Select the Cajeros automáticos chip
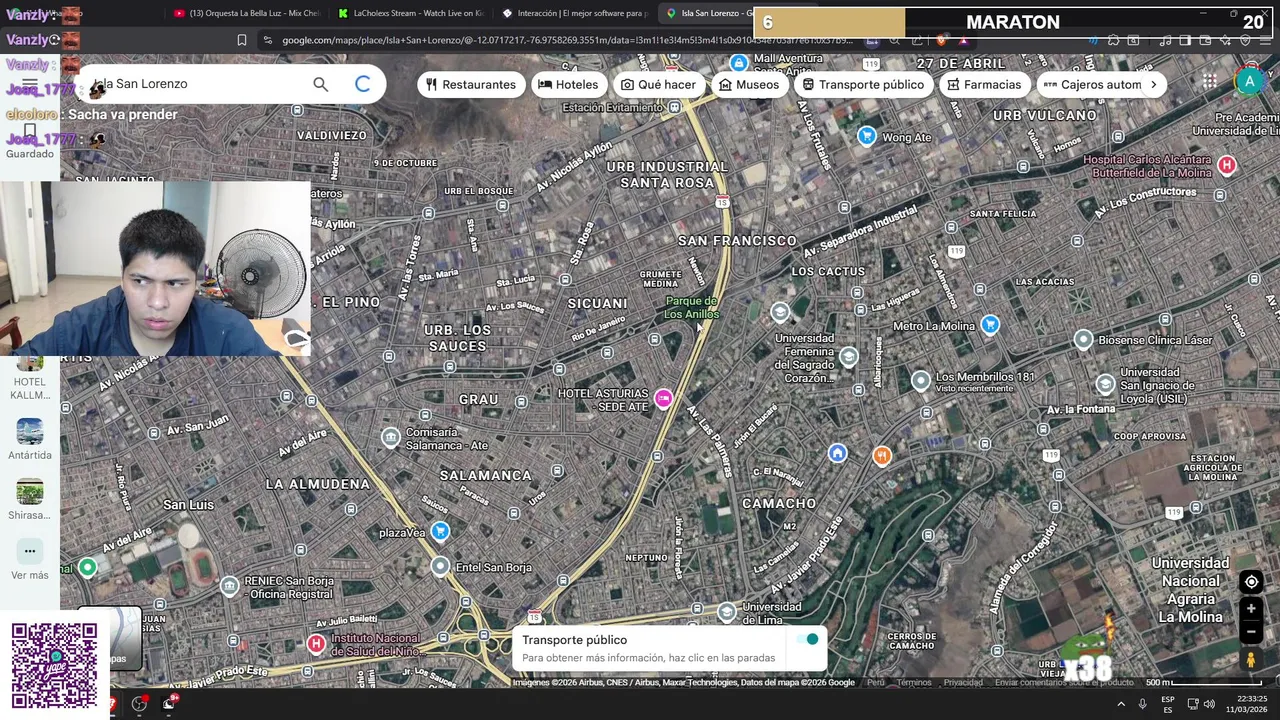This screenshot has height=720, width=1280. 1091,85
